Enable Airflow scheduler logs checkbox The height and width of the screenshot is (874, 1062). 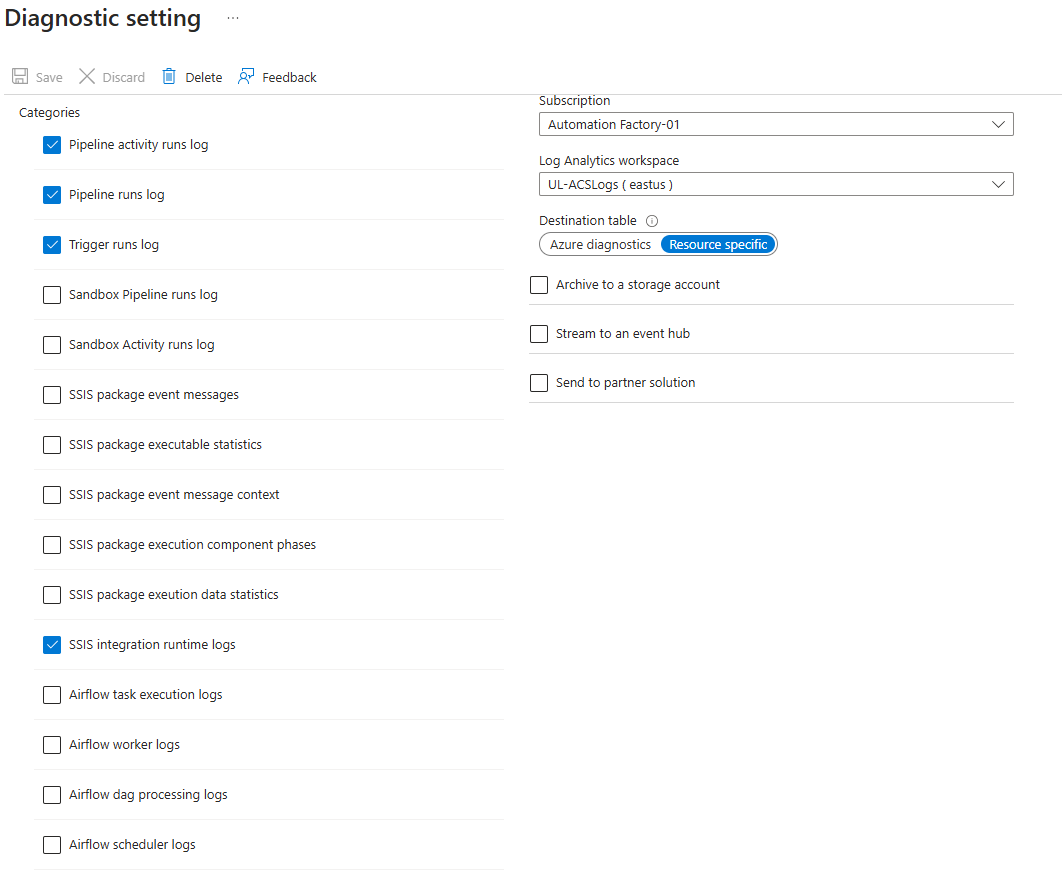click(52, 845)
